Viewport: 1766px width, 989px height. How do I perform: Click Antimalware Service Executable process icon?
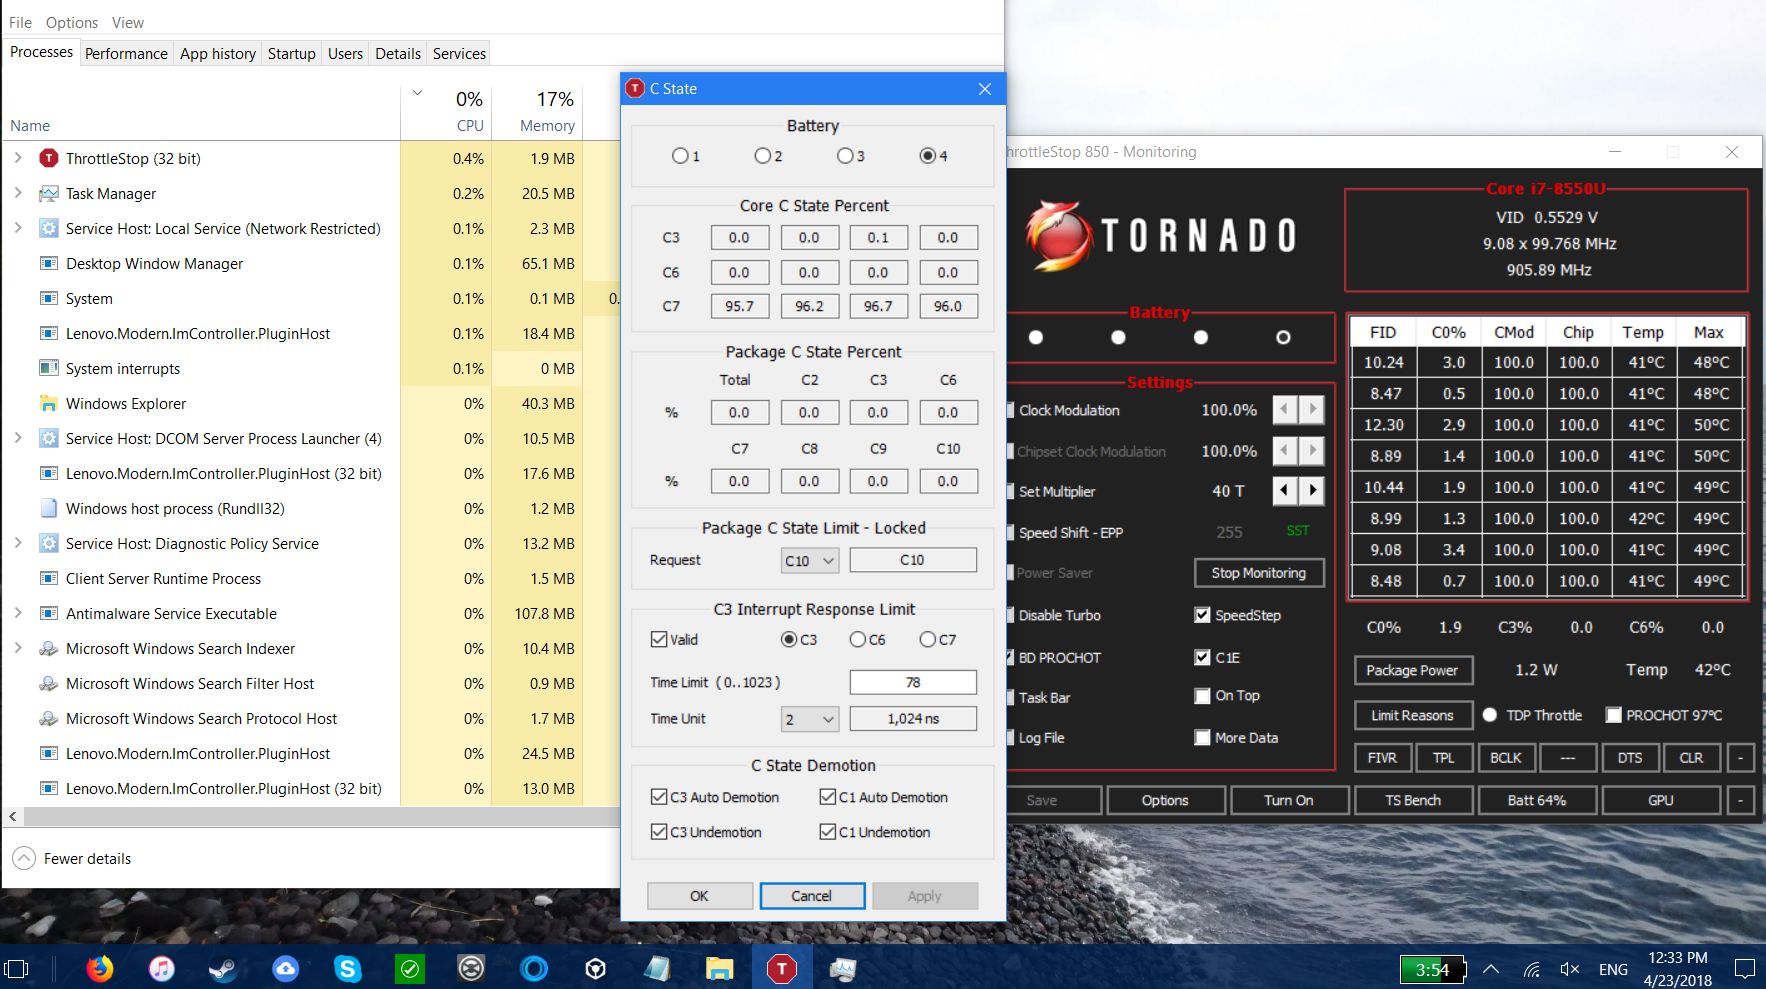[48, 613]
